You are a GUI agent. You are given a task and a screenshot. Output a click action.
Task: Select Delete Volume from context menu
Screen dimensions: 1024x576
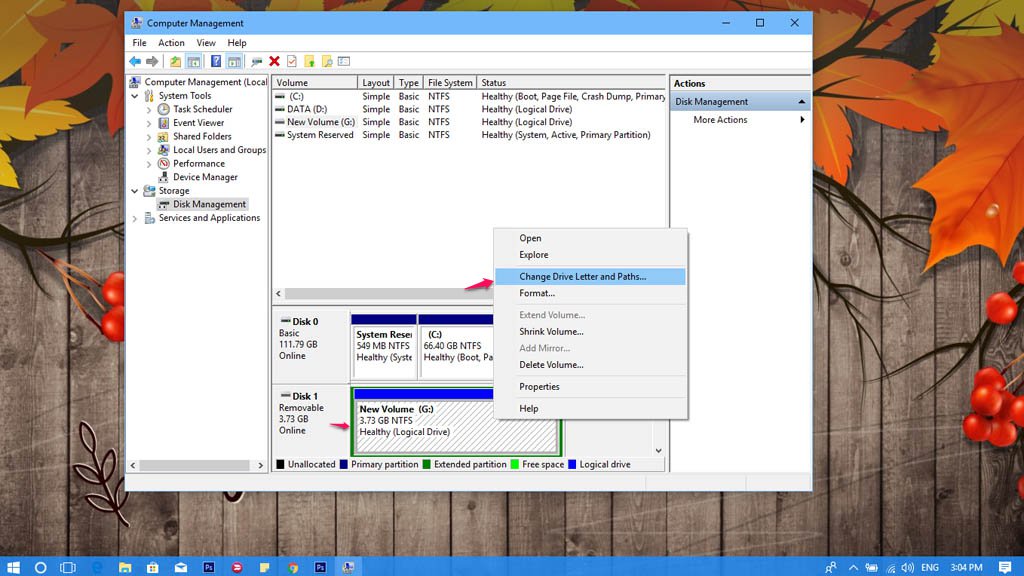click(x=590, y=364)
